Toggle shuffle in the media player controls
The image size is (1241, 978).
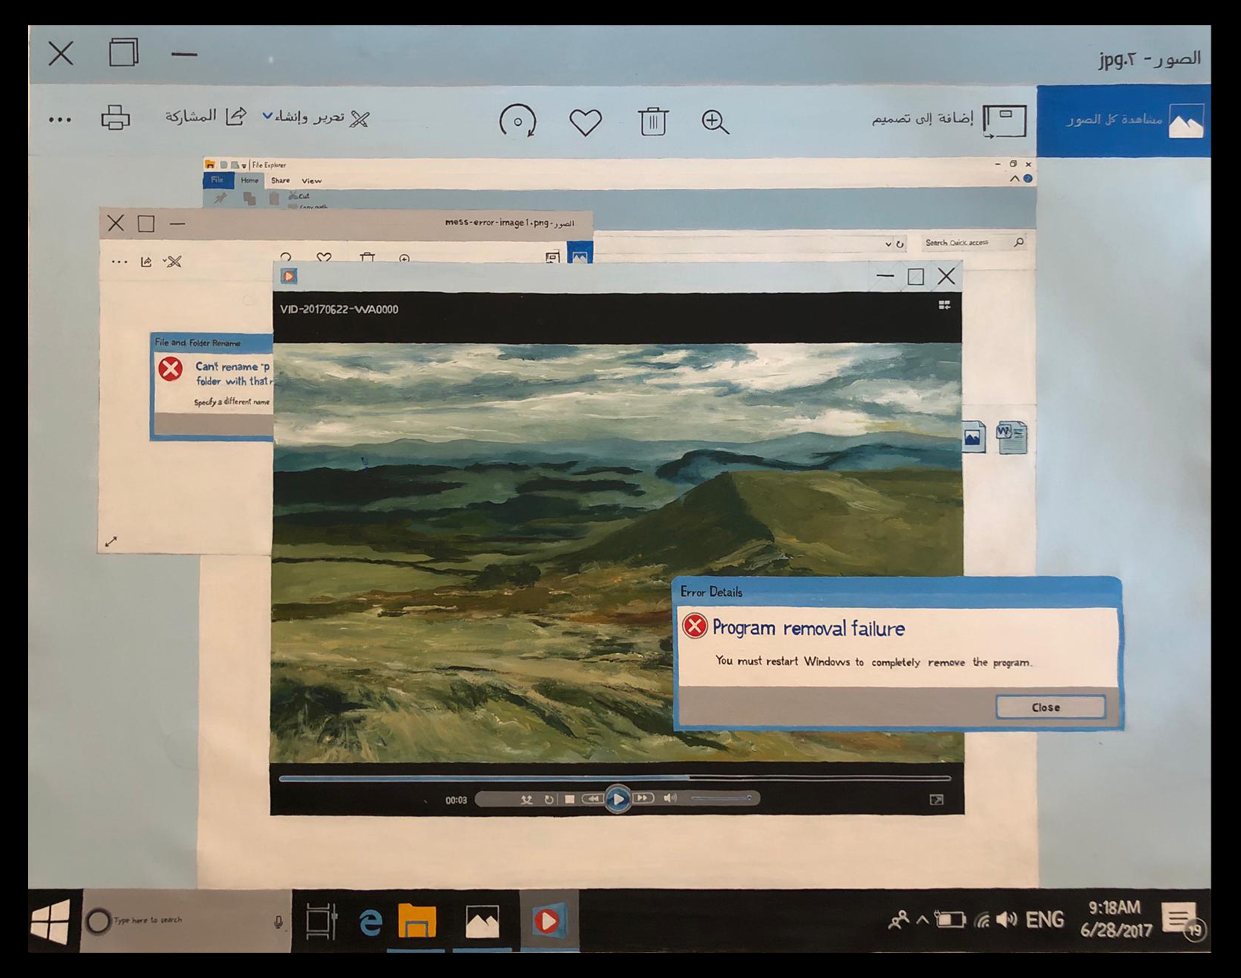click(526, 799)
